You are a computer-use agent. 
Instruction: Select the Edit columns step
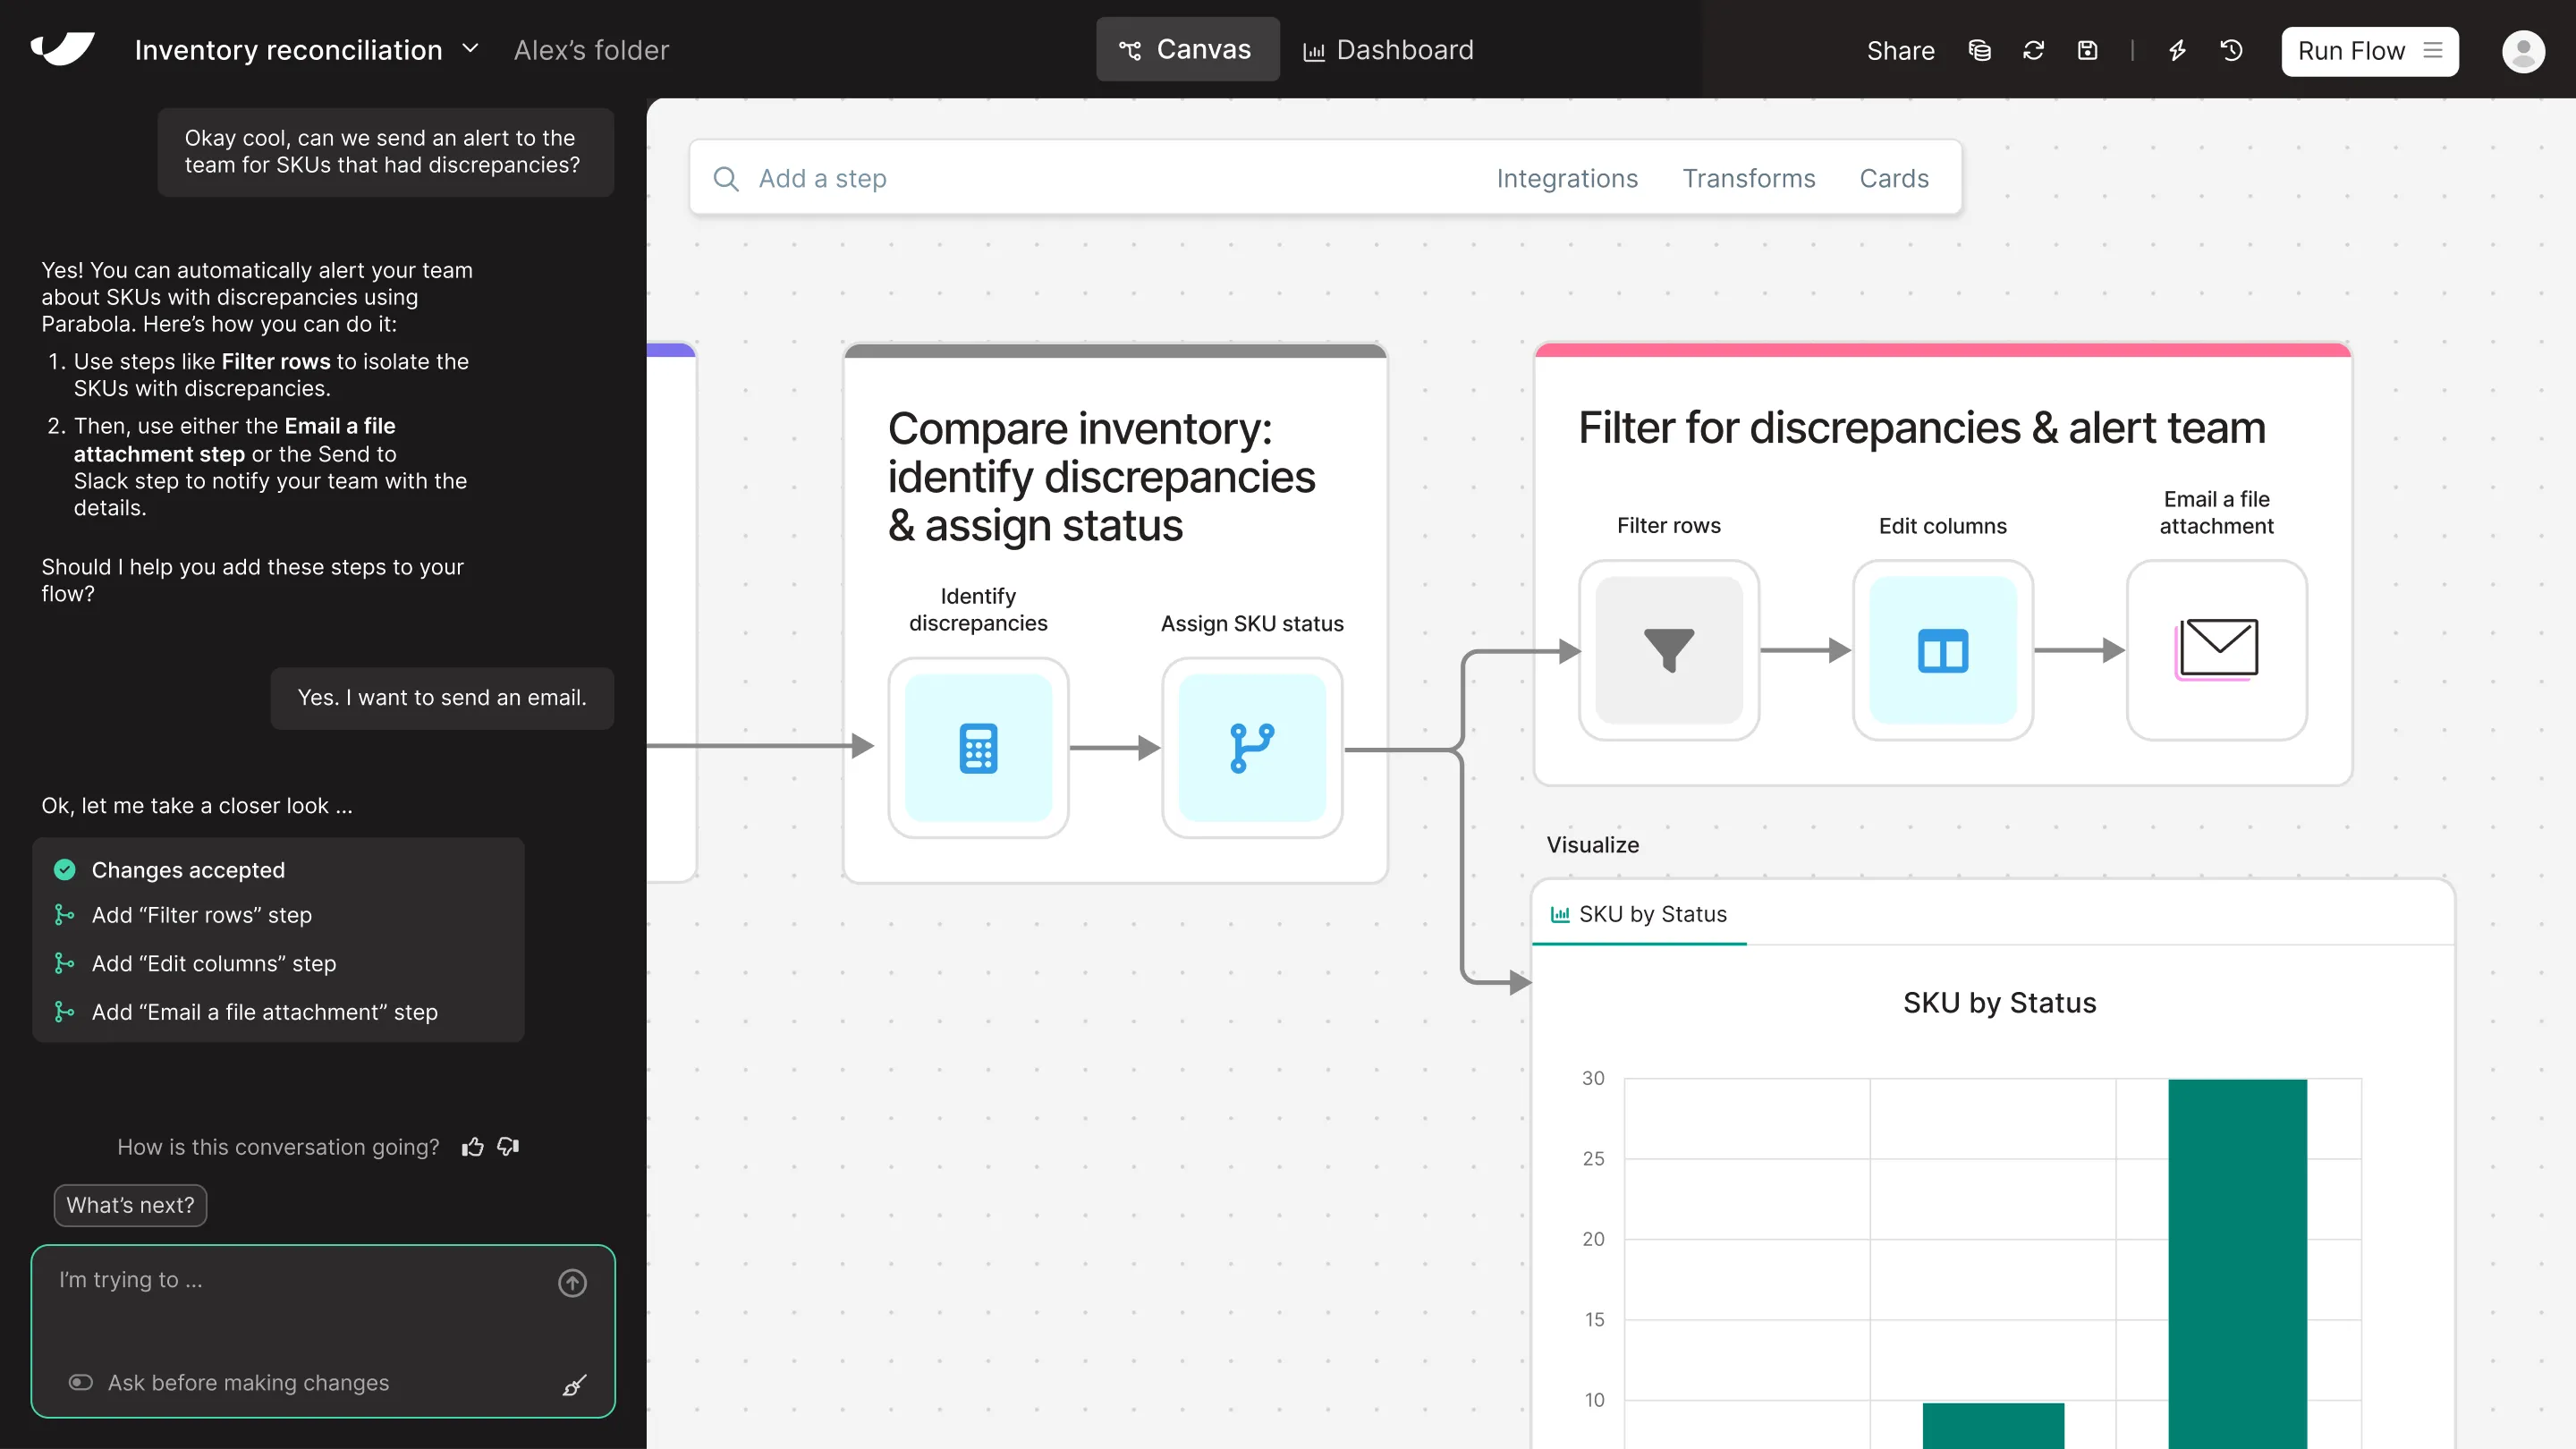click(x=1942, y=650)
